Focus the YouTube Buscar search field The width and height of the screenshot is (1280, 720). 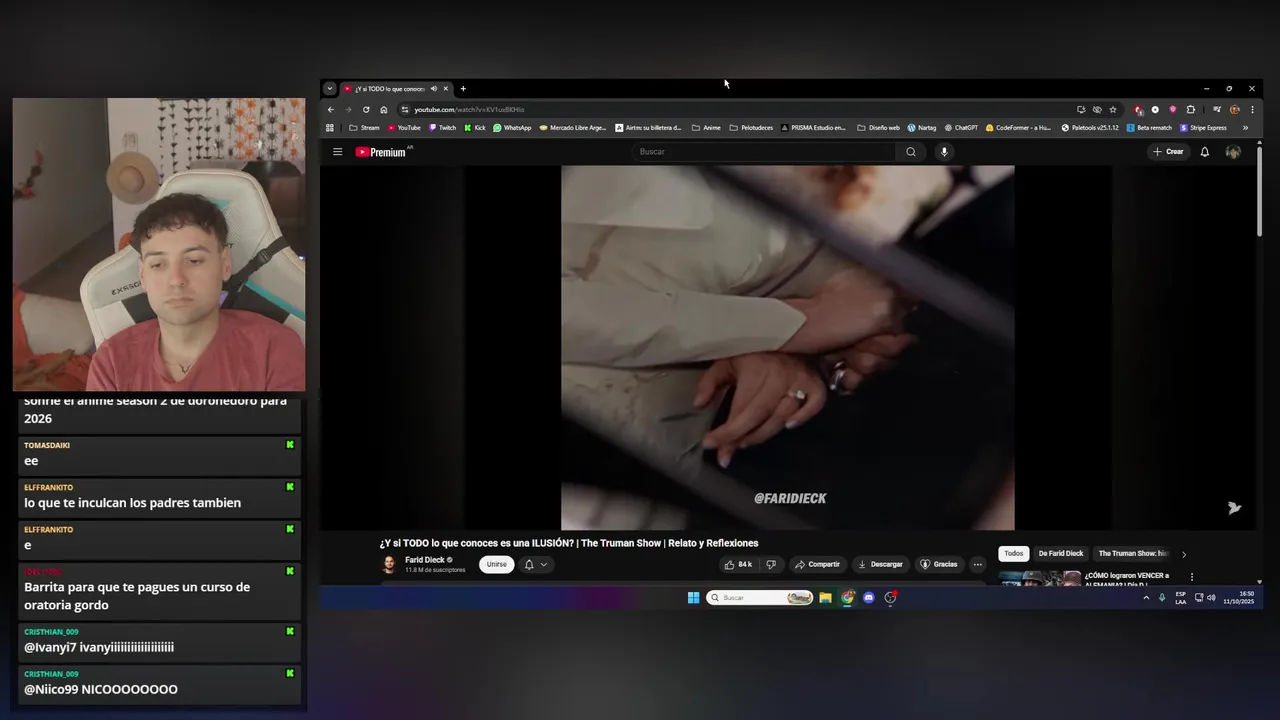point(764,152)
